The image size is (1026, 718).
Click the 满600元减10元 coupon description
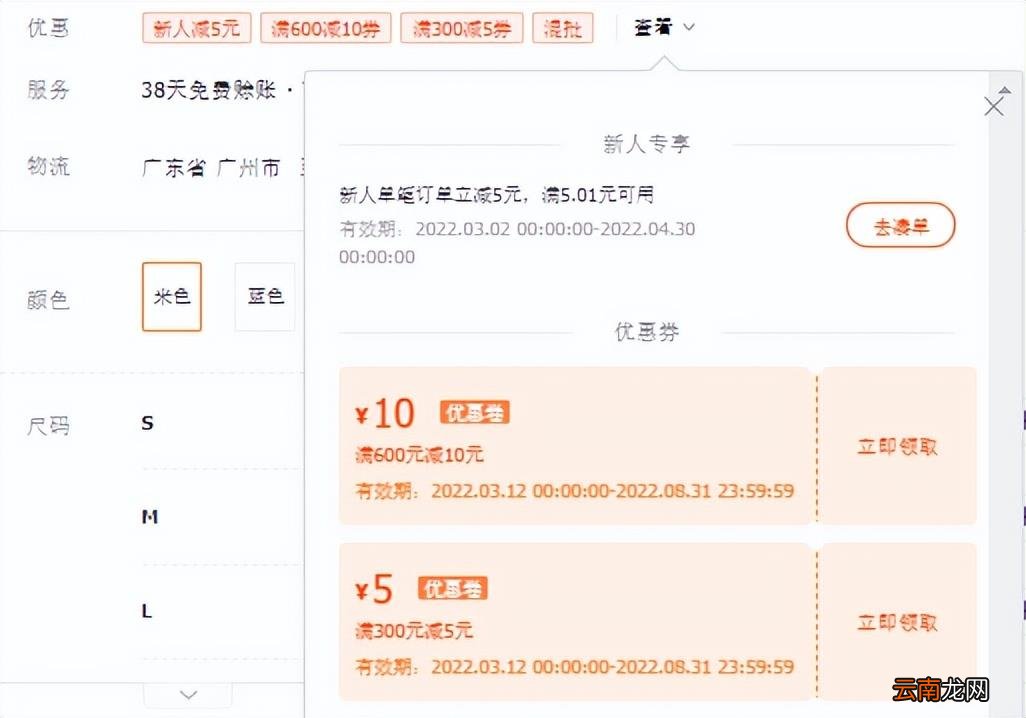419,454
